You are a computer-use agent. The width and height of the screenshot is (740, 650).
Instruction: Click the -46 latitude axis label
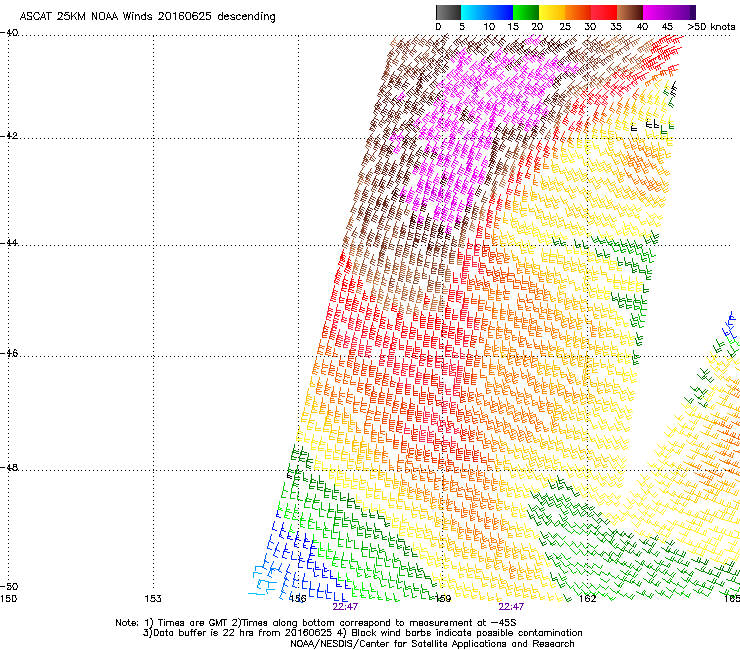point(9,354)
